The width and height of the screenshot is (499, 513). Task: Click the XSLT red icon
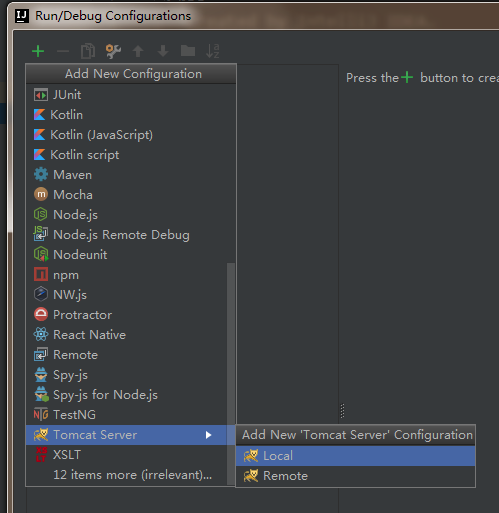click(41, 455)
